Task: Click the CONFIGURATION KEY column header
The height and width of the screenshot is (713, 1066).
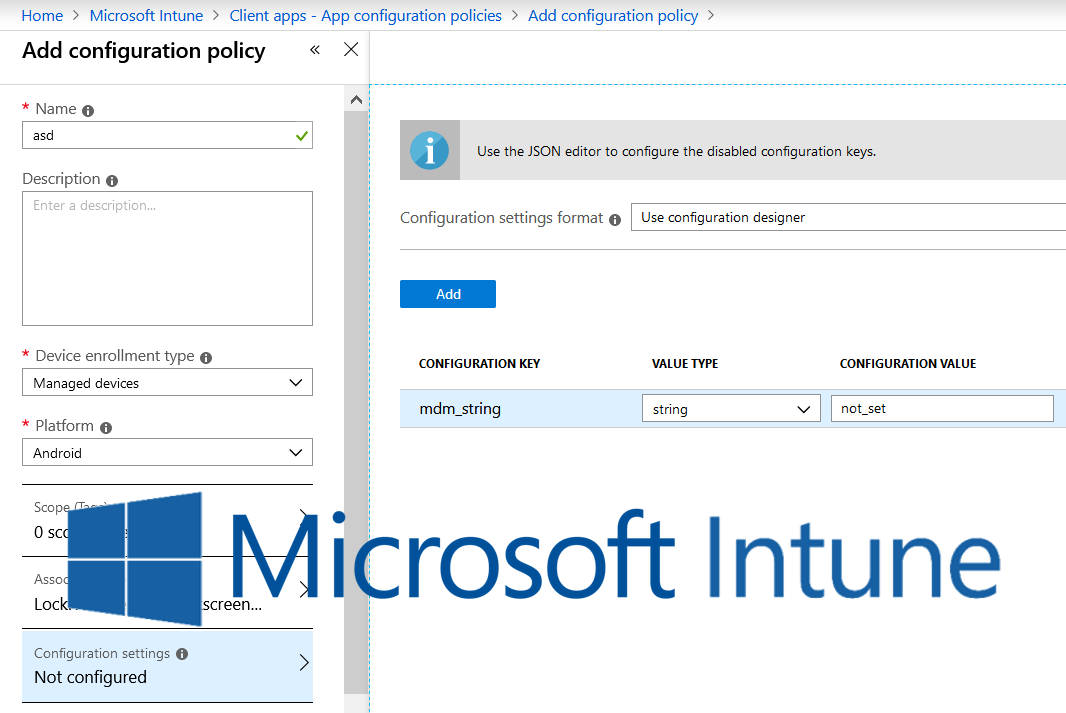Action: click(479, 364)
